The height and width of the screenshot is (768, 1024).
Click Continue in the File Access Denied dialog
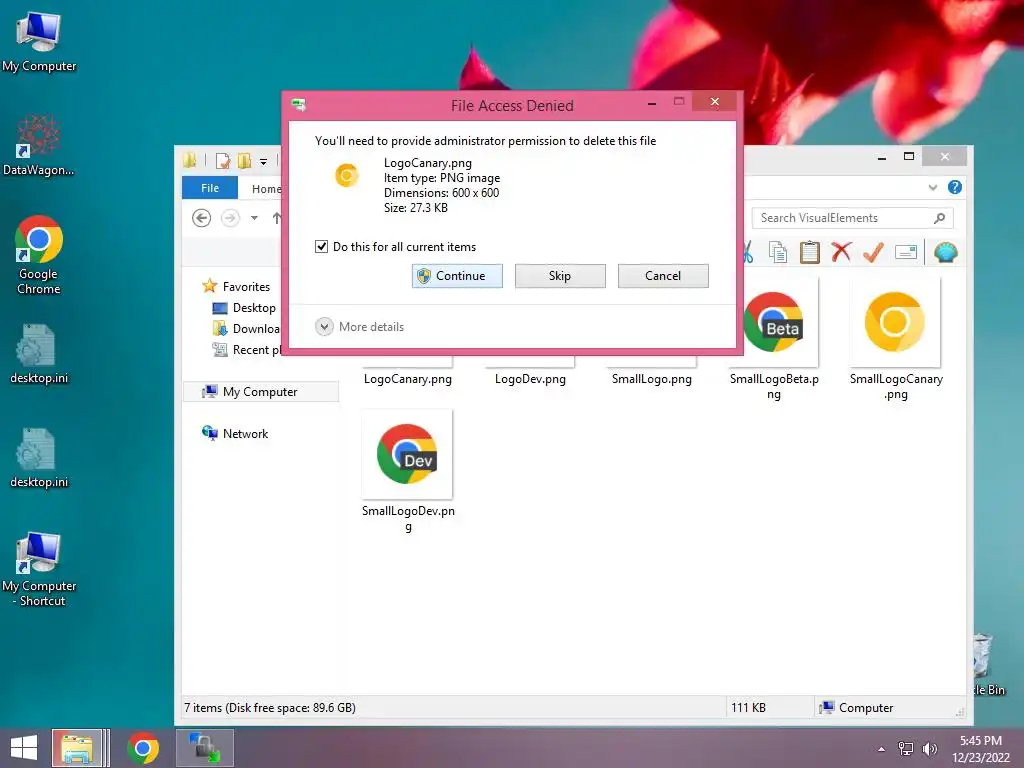457,276
